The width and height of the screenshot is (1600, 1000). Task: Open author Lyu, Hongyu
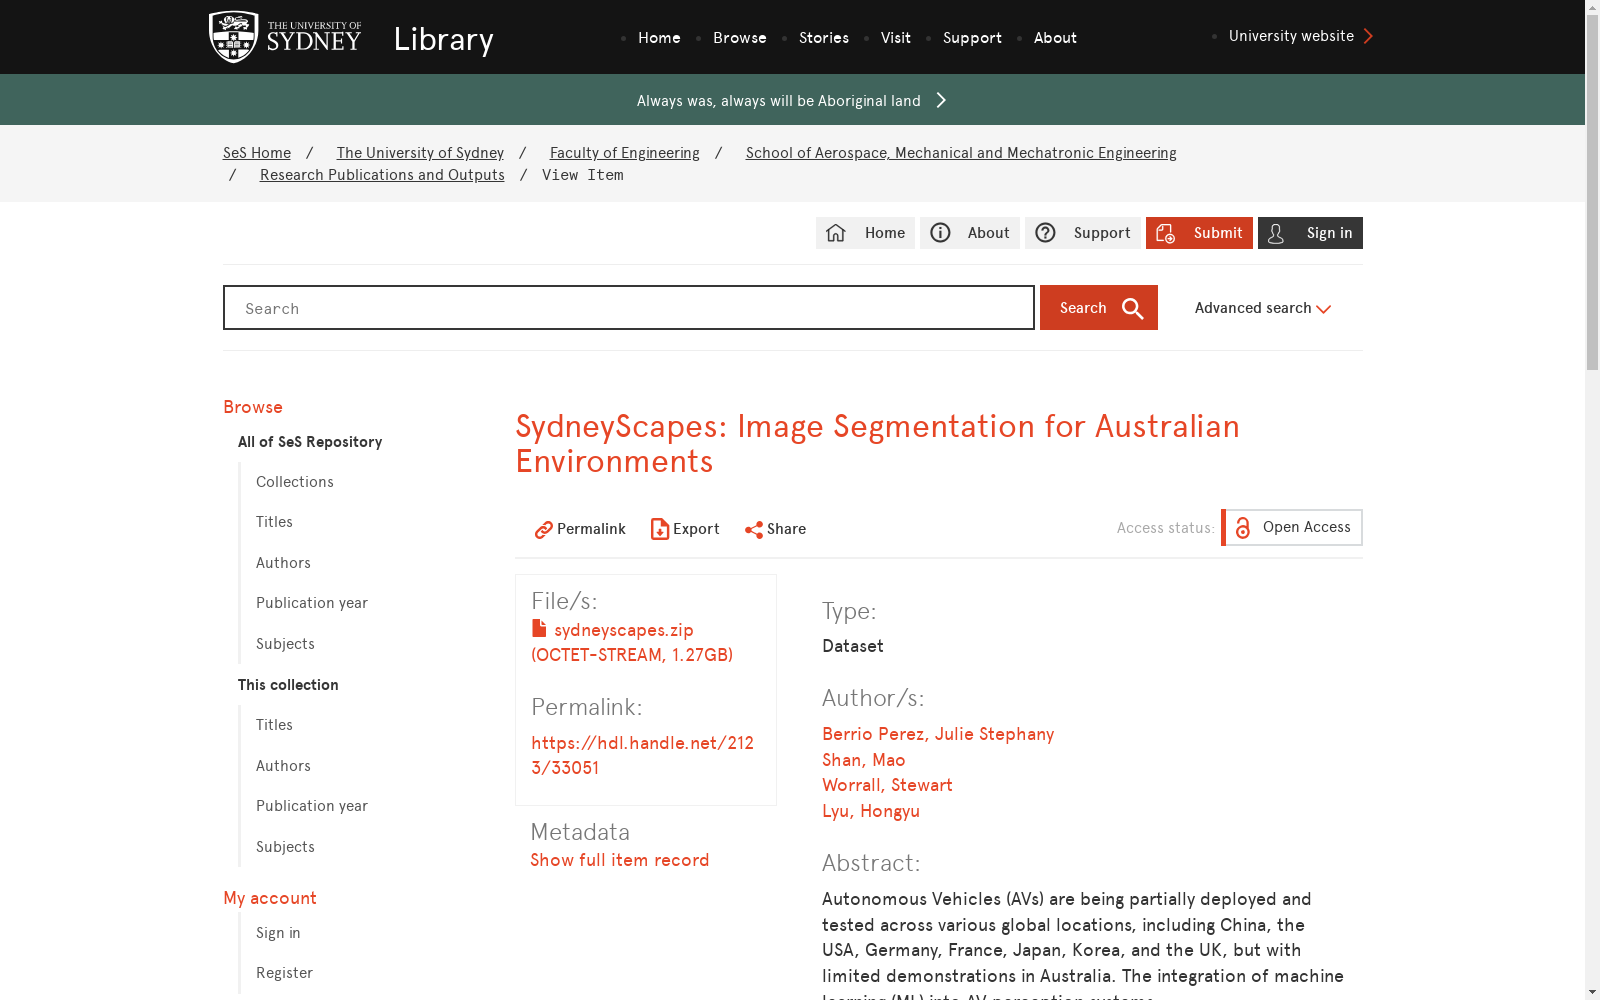(871, 811)
